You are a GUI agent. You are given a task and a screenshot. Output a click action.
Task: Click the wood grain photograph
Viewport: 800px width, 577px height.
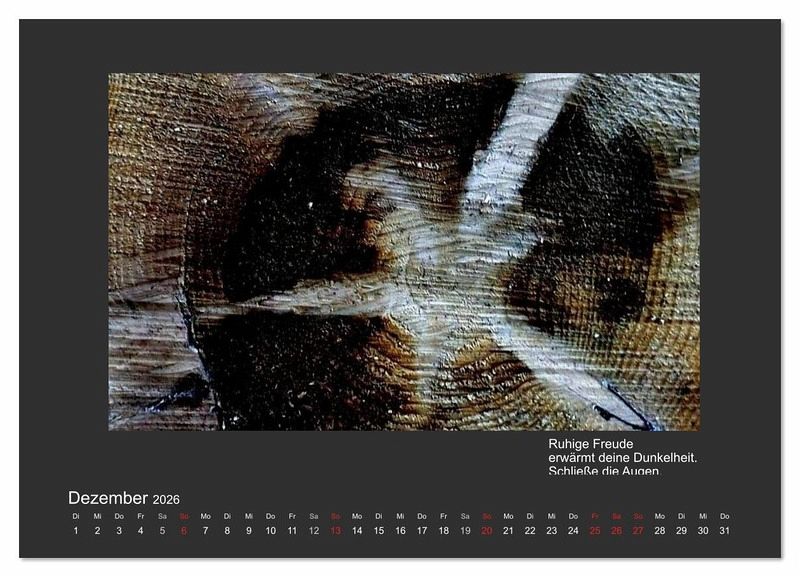point(403,251)
